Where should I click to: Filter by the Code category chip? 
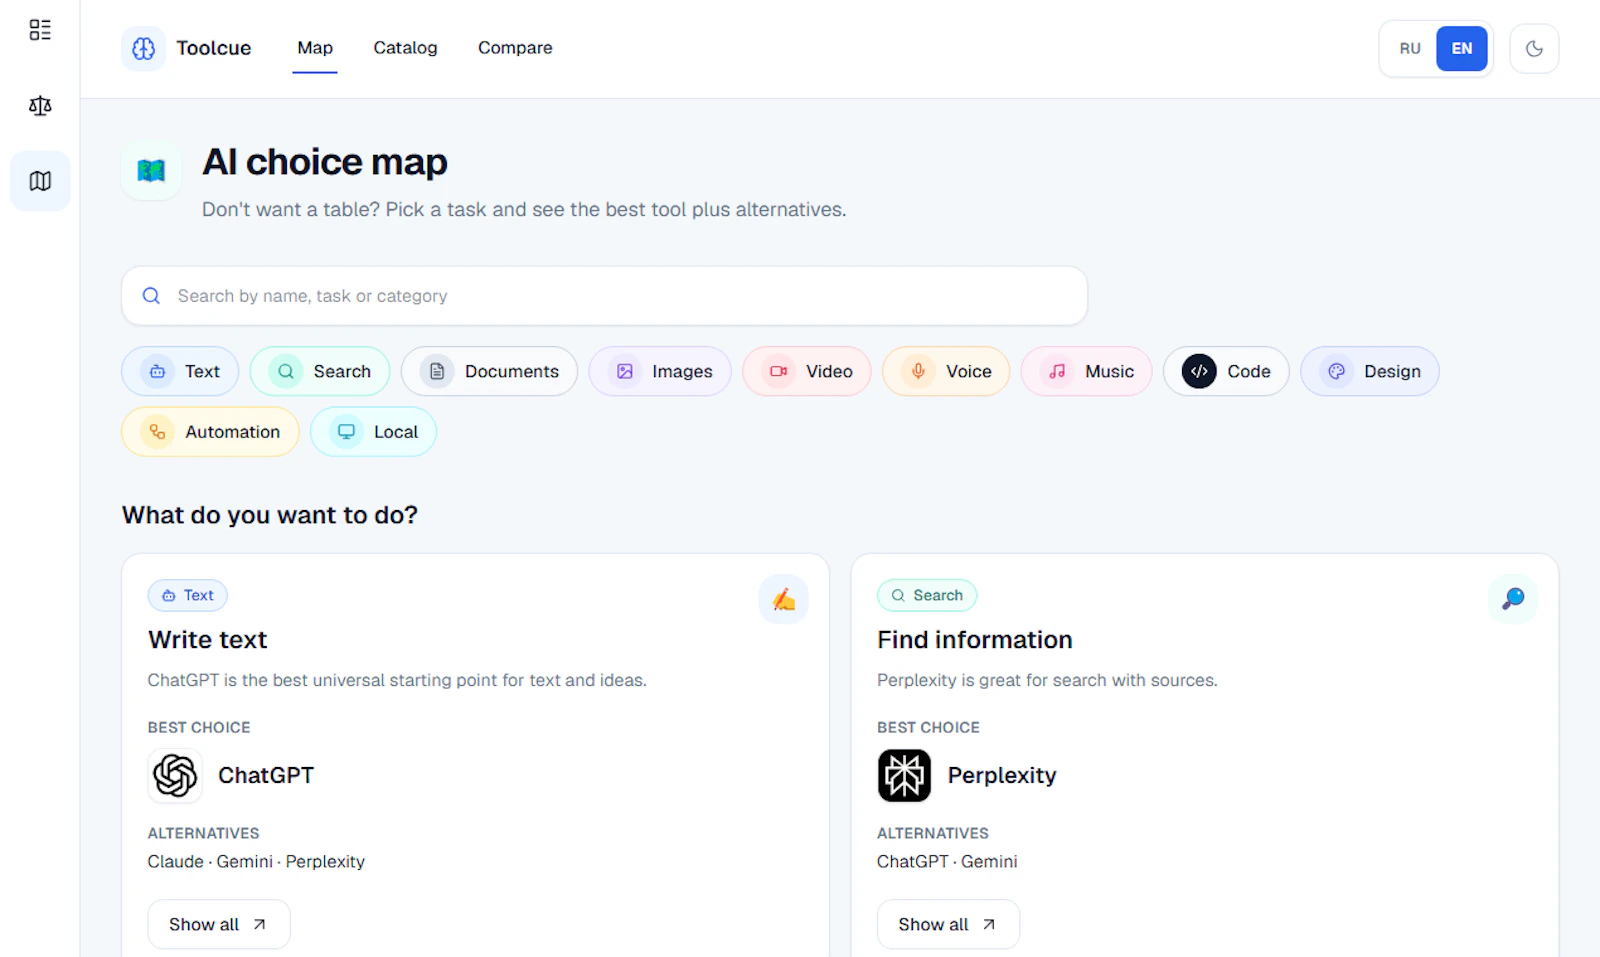[x=1226, y=371]
